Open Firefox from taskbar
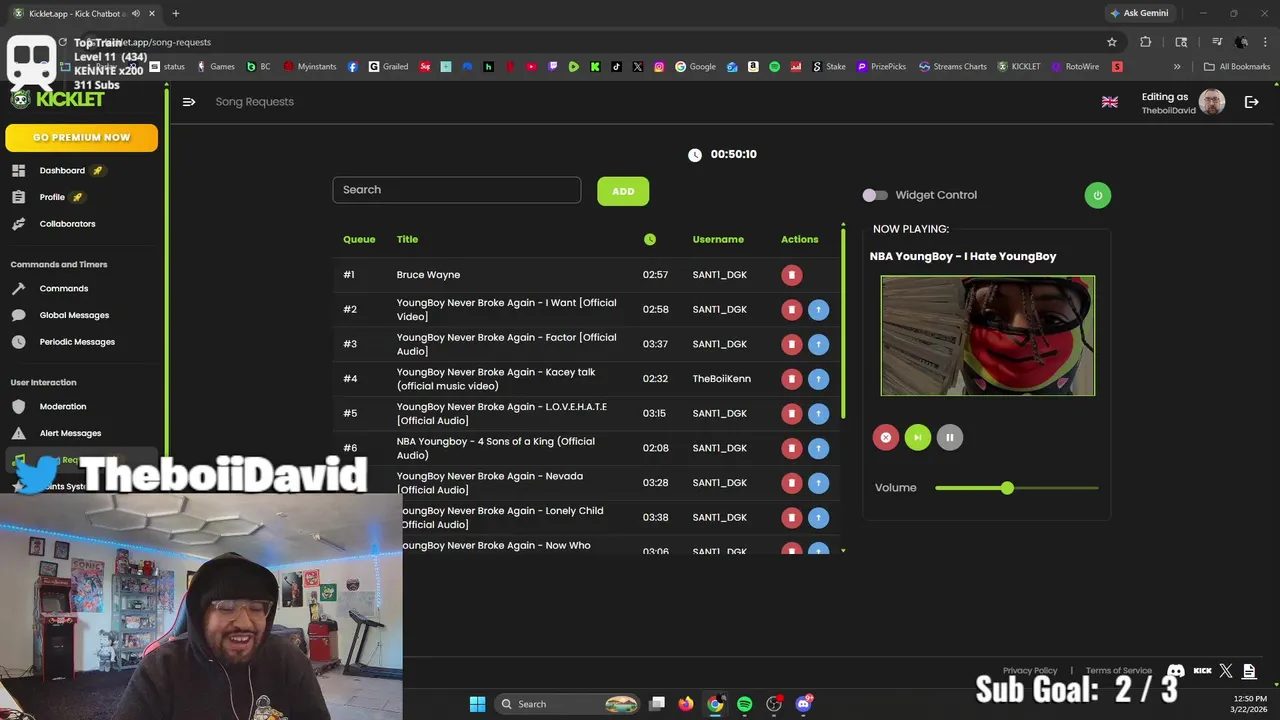The image size is (1280, 720). tap(685, 704)
